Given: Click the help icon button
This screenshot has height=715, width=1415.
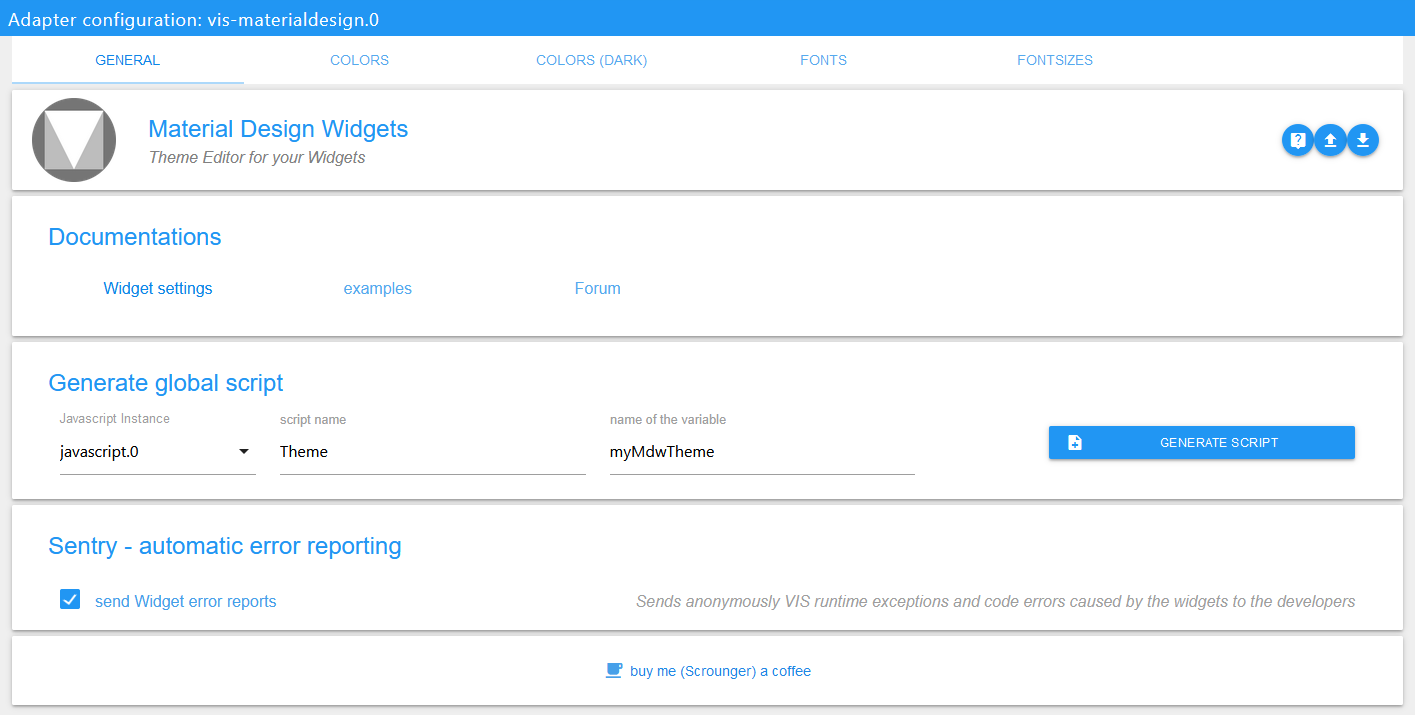Looking at the screenshot, I should pos(1297,141).
